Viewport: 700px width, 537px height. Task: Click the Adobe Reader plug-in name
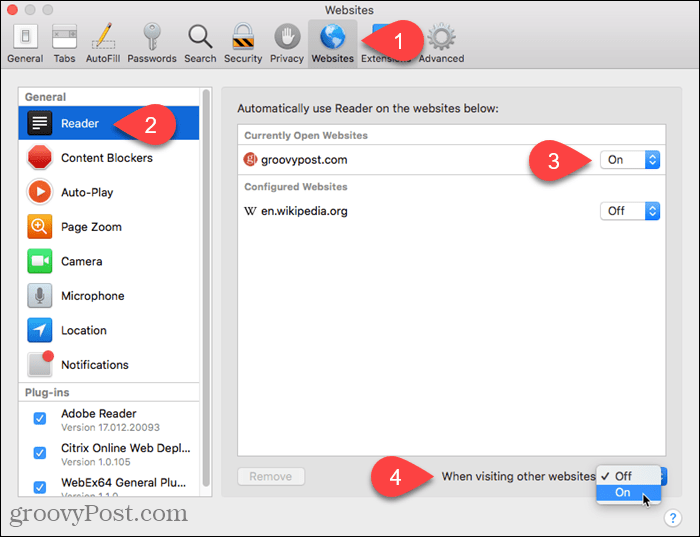99,413
